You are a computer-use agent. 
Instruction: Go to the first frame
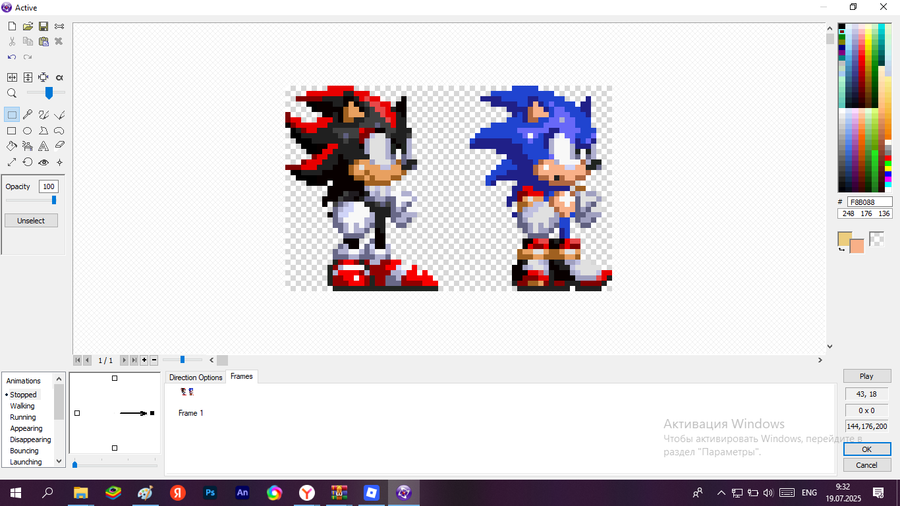(x=77, y=360)
